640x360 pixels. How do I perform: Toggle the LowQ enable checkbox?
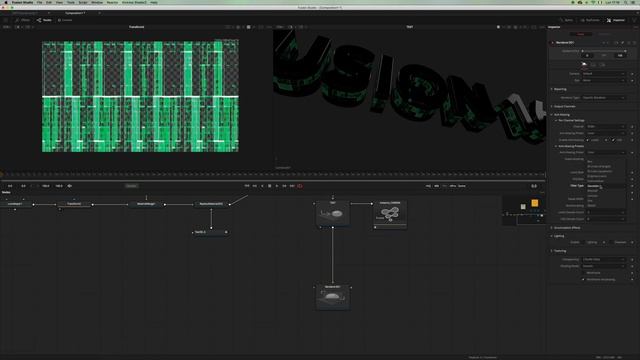587,140
